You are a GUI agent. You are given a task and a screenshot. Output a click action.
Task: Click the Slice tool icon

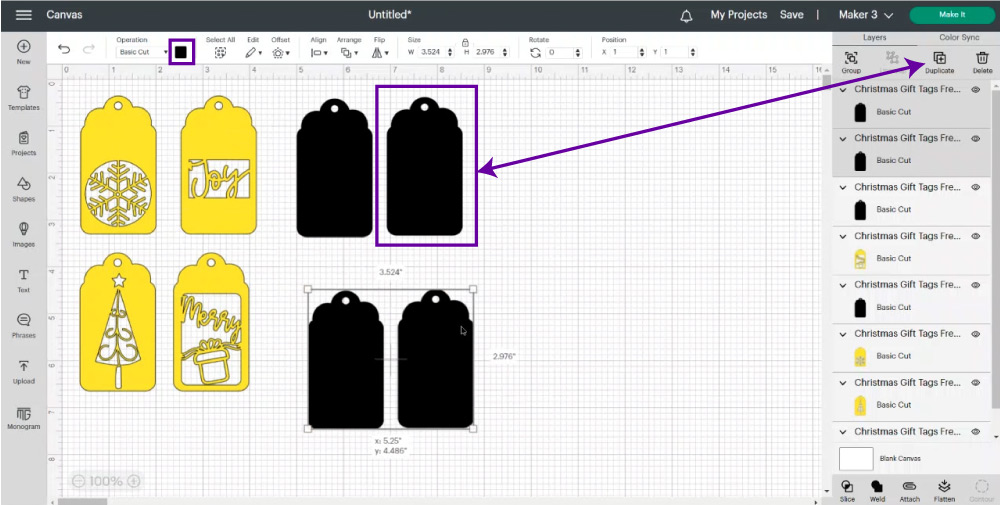[847, 487]
